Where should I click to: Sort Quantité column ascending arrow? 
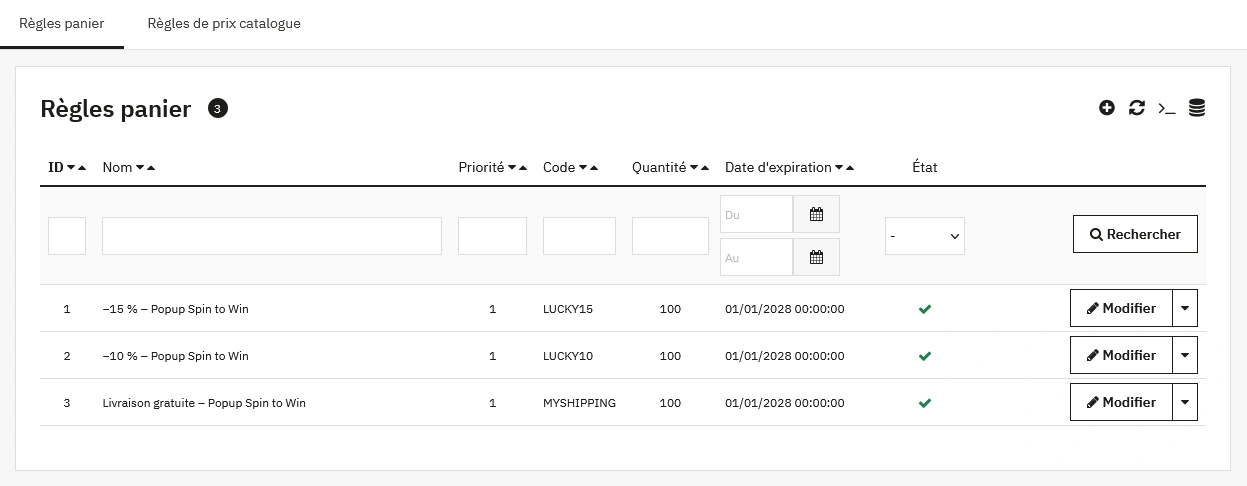pos(705,168)
